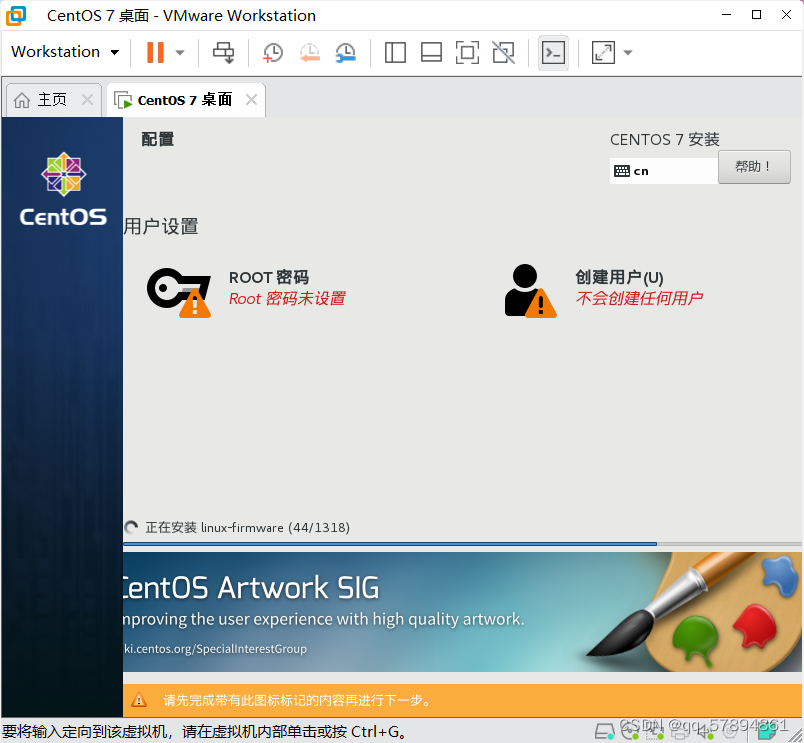This screenshot has width=804, height=743.
Task: Click the Root 密码未设置 warning text
Action: coord(287,298)
